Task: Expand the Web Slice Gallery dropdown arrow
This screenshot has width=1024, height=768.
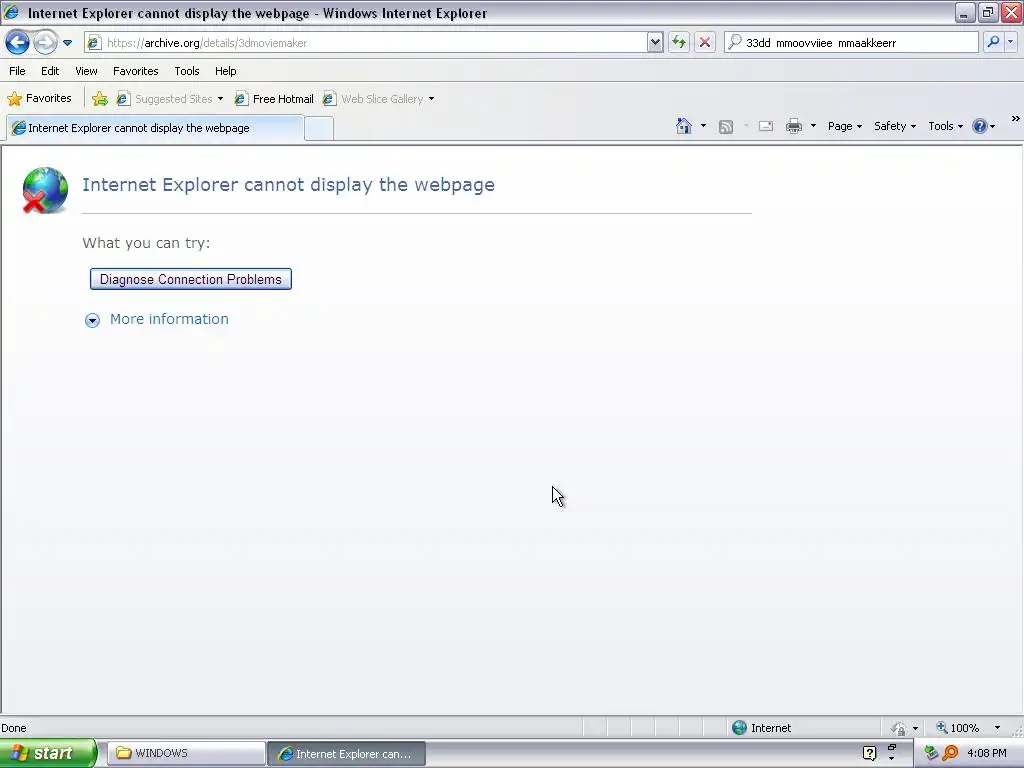Action: coord(431,99)
